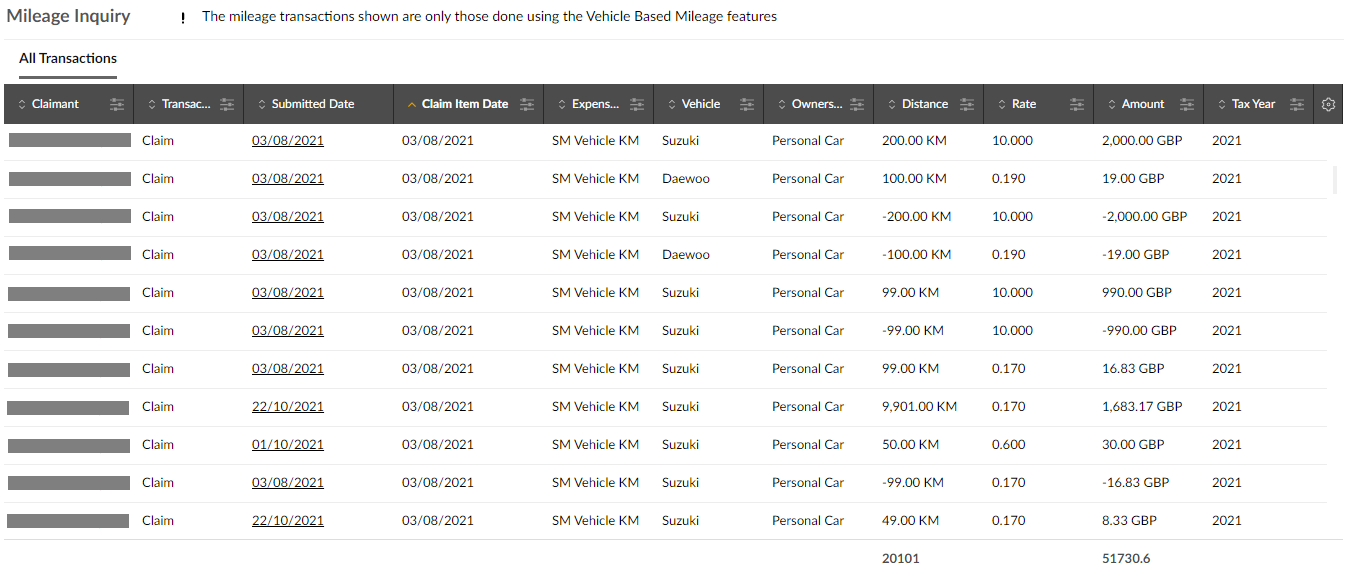
Task: Click the 990.00 GBP amount cell
Action: (x=1137, y=293)
